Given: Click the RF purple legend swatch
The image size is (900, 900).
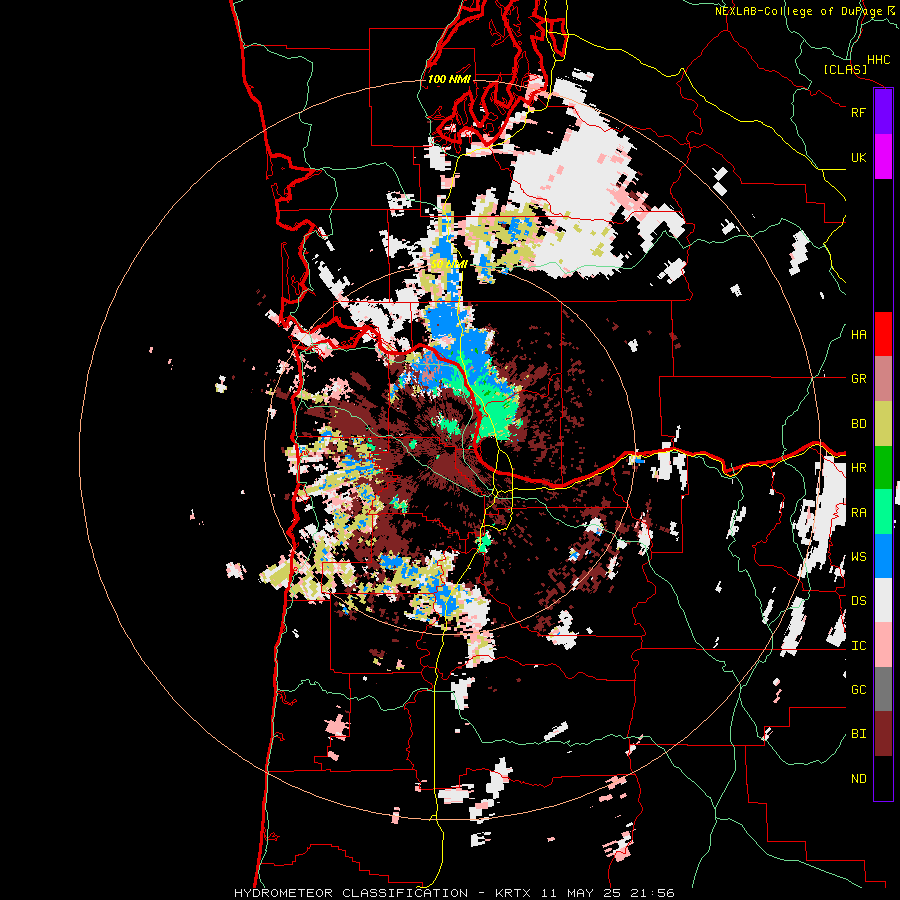Looking at the screenshot, I should point(883,112).
